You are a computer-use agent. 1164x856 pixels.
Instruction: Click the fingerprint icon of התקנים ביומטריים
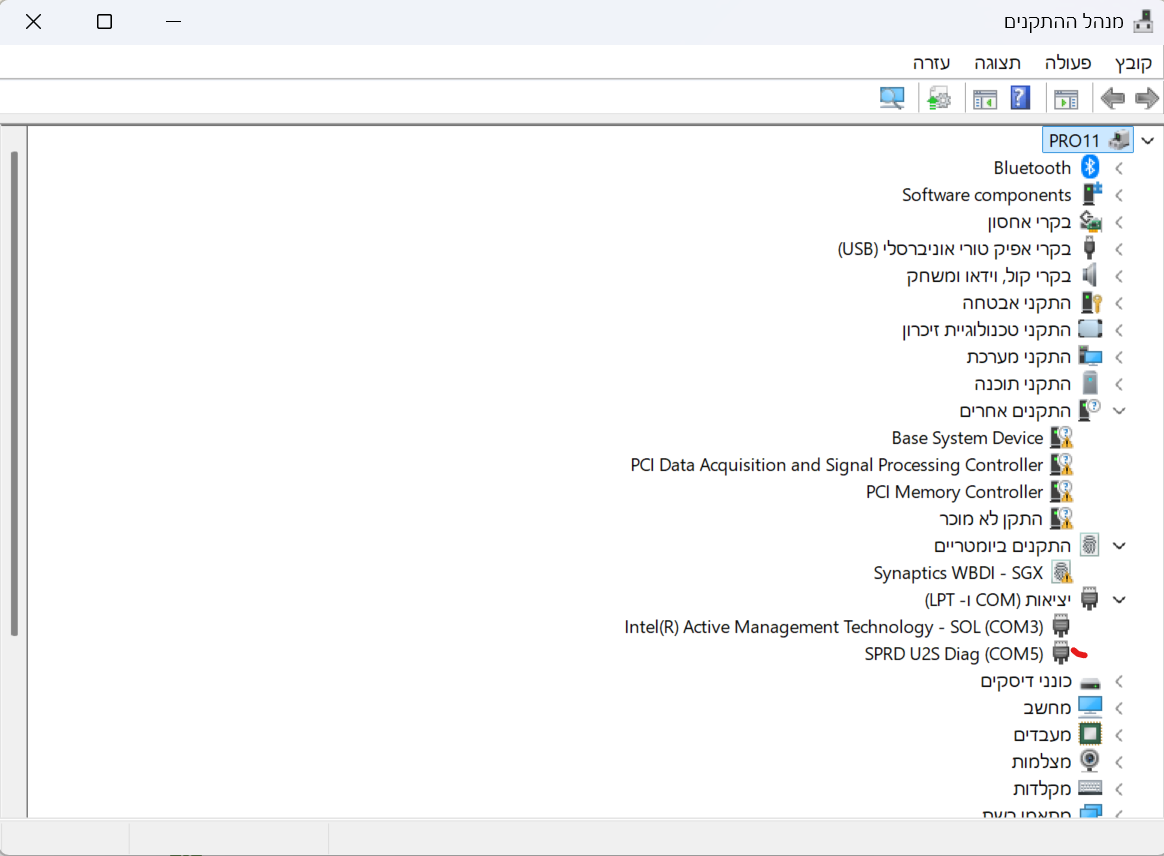1091,545
